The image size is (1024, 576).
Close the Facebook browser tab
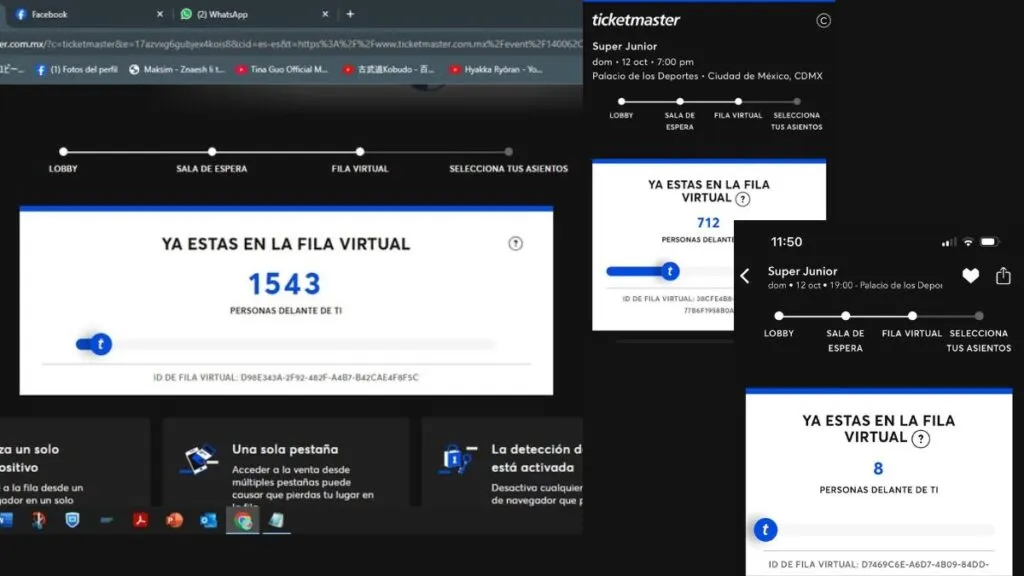(160, 14)
